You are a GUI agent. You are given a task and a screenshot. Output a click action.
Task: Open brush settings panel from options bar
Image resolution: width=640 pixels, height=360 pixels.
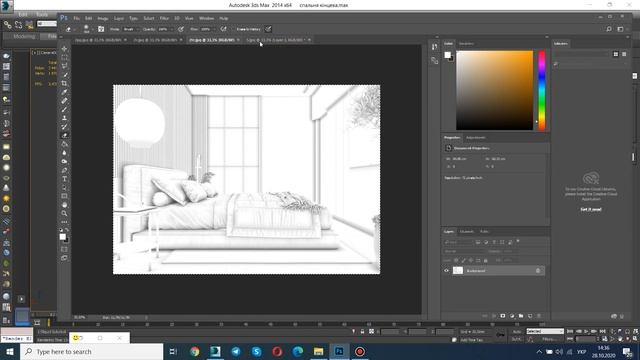point(101,29)
